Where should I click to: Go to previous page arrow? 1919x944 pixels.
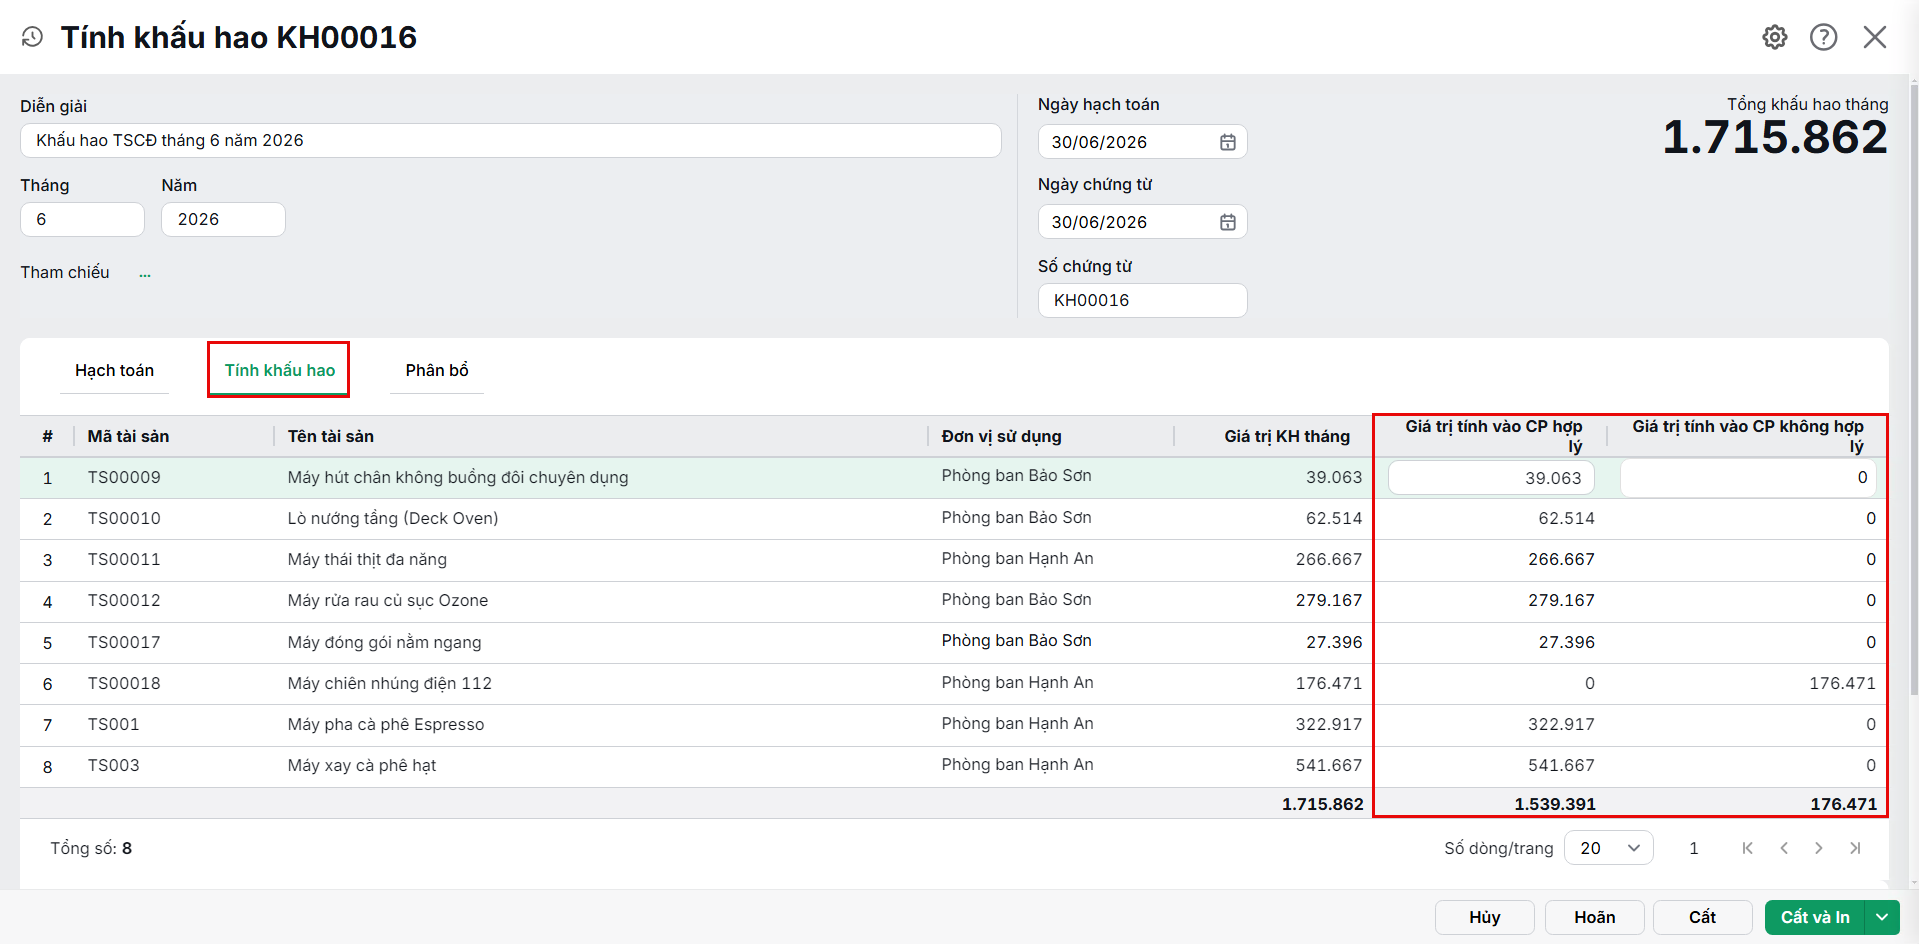coord(1784,848)
